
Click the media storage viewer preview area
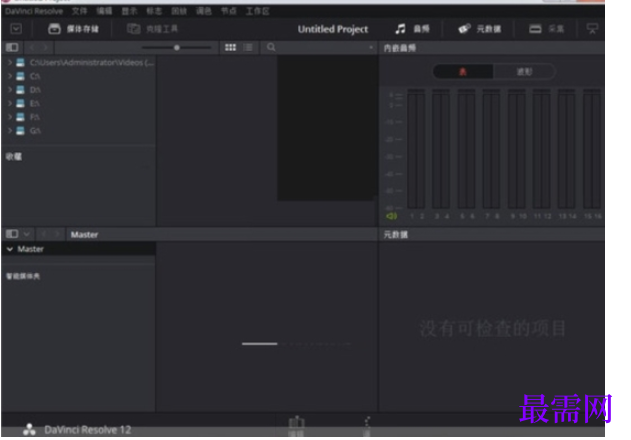click(x=327, y=128)
